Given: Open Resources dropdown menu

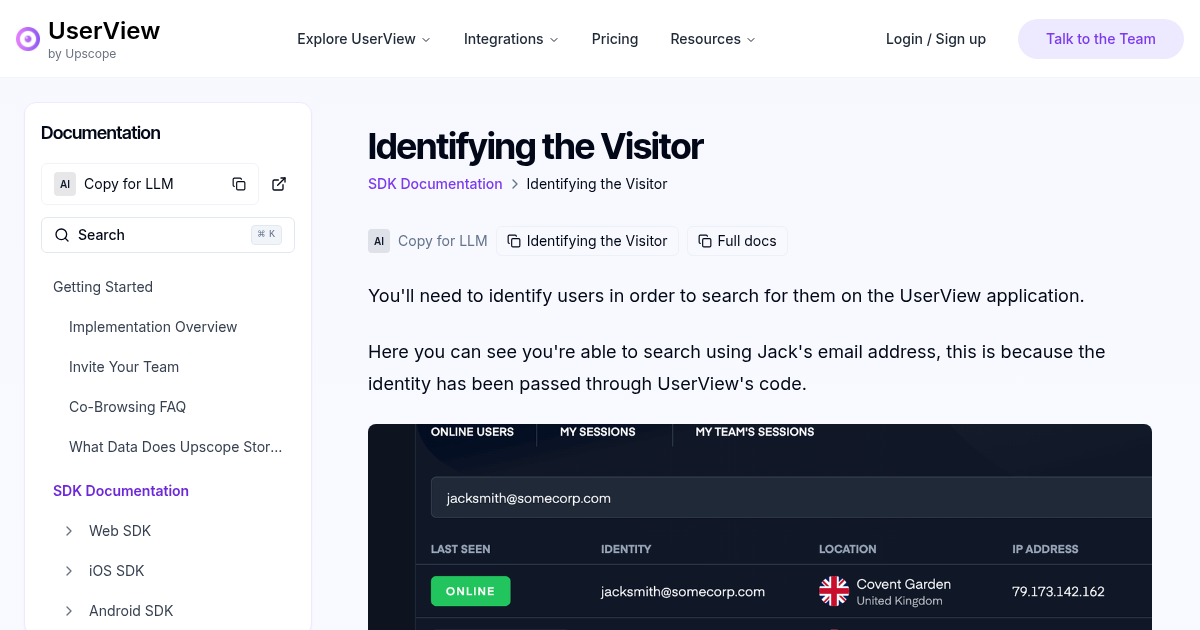Looking at the screenshot, I should (x=713, y=39).
